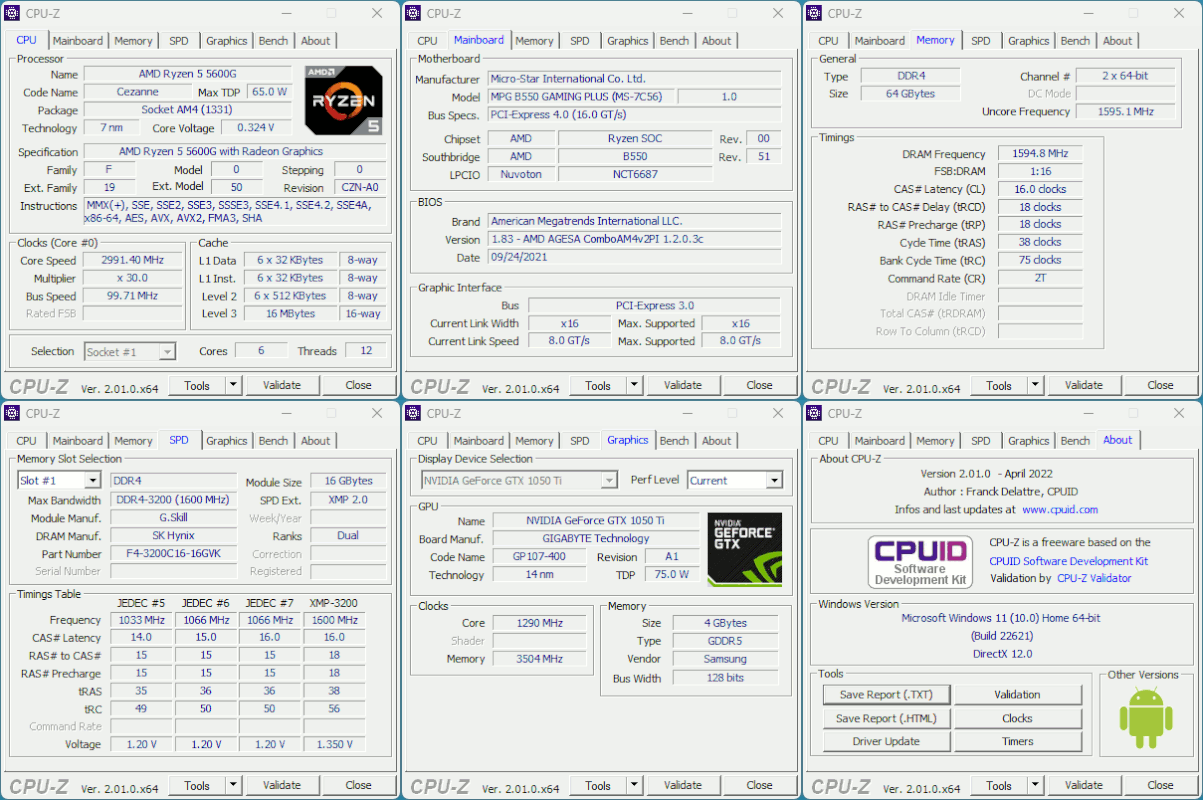Click the Southbridge B550 value
The image size is (1203, 800).
635,157
